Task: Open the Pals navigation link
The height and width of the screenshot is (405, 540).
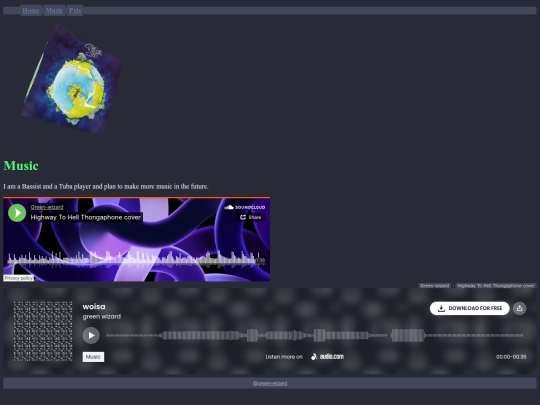Action: click(75, 11)
